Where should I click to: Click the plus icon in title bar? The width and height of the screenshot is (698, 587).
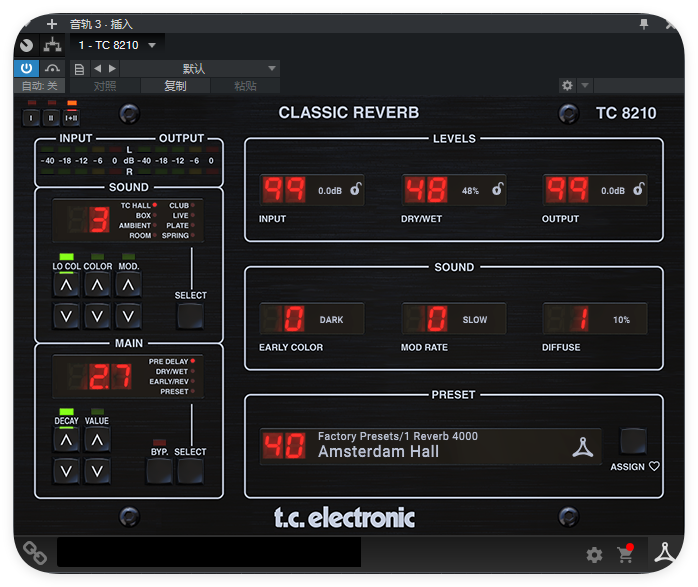(52, 24)
